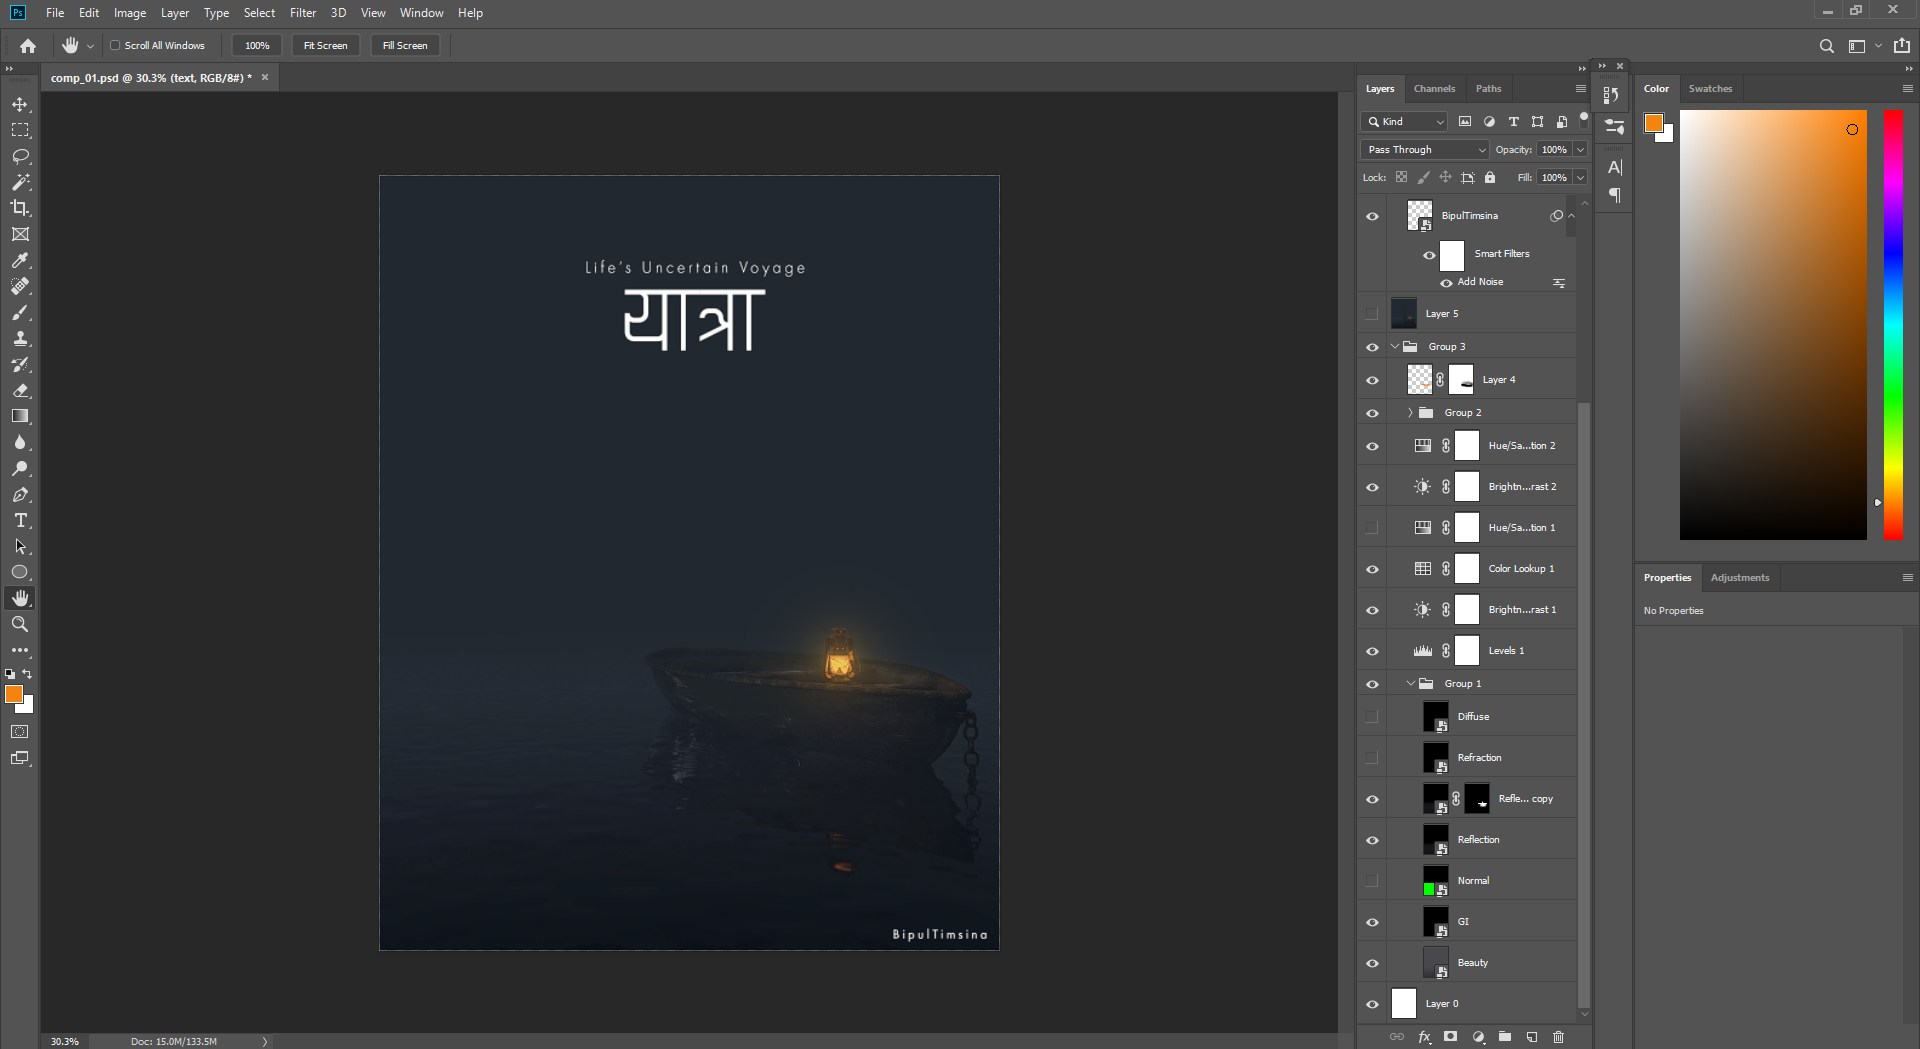Select the Lasso tool
Viewport: 1920px width, 1049px height.
20,156
